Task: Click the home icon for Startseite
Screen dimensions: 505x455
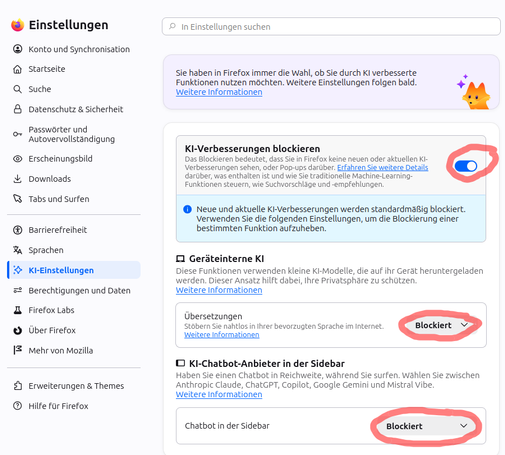Action: coord(18,69)
